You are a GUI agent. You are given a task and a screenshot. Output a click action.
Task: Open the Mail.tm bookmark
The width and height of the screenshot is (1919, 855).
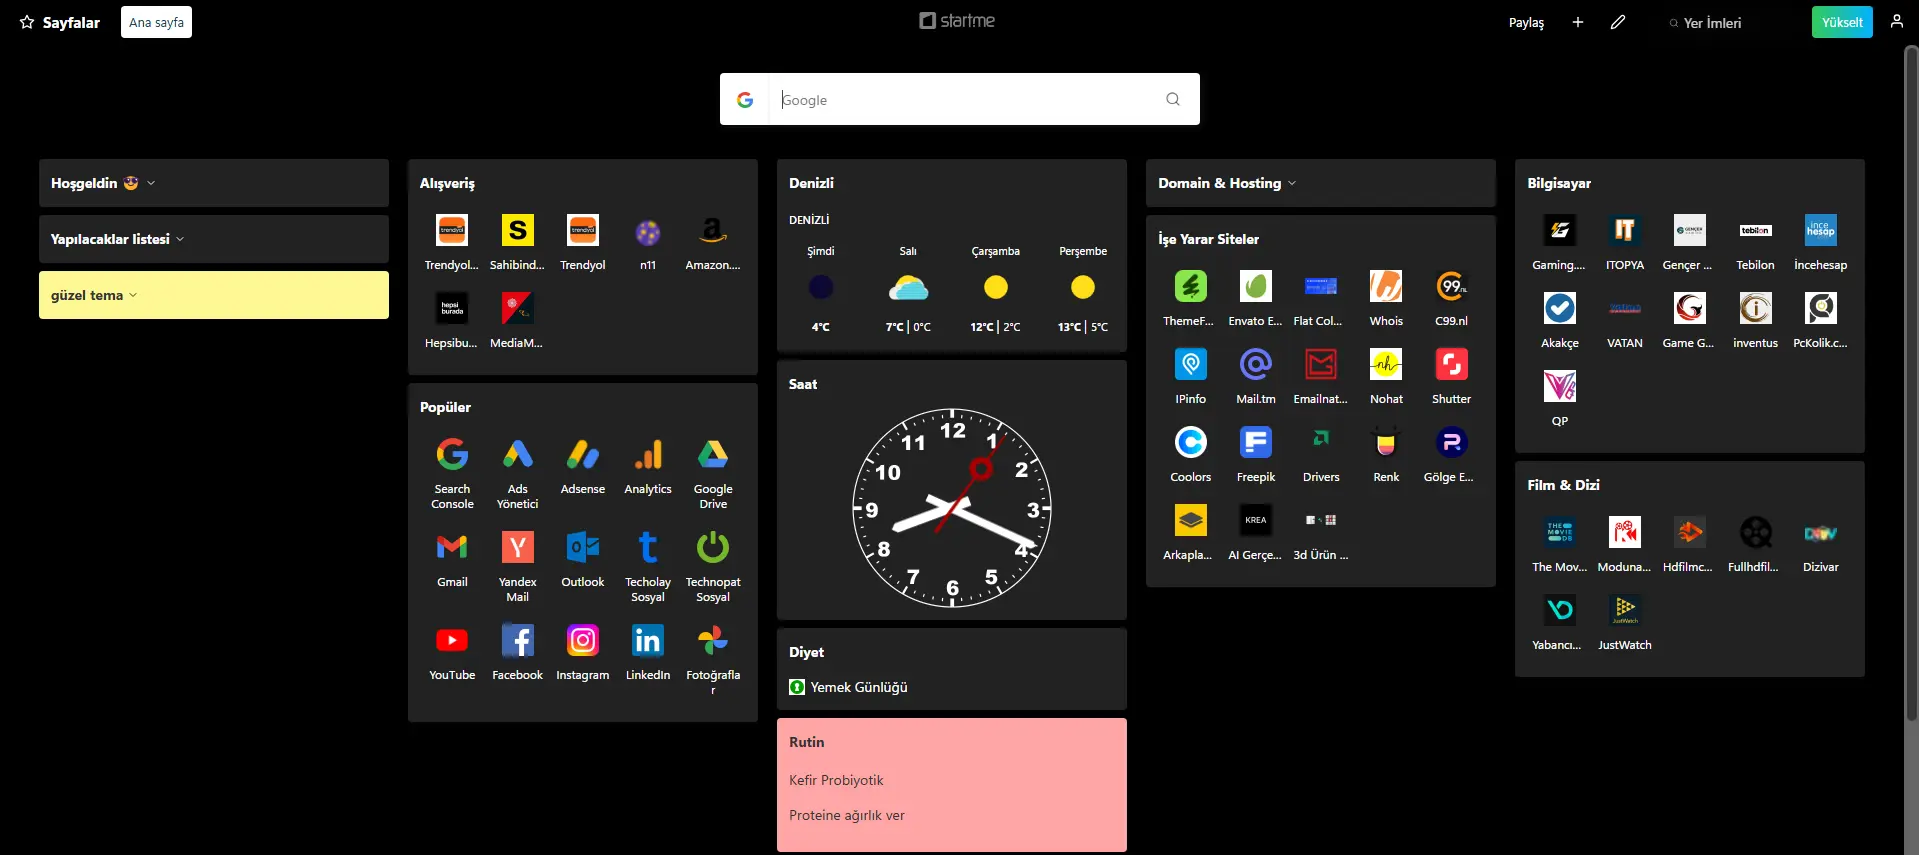1256,365
